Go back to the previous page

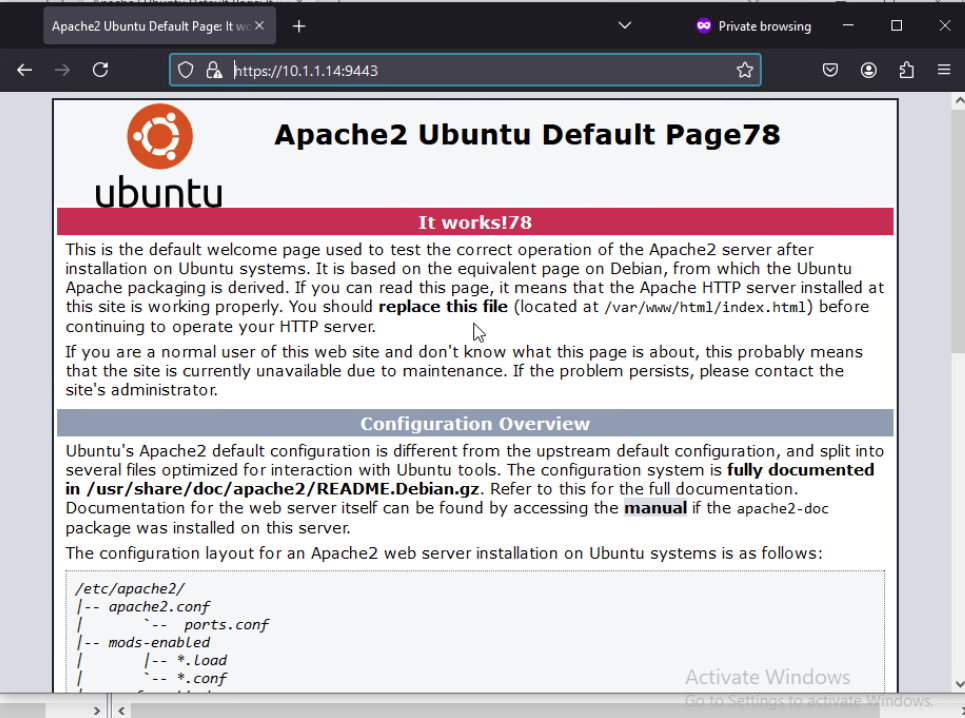(x=25, y=70)
